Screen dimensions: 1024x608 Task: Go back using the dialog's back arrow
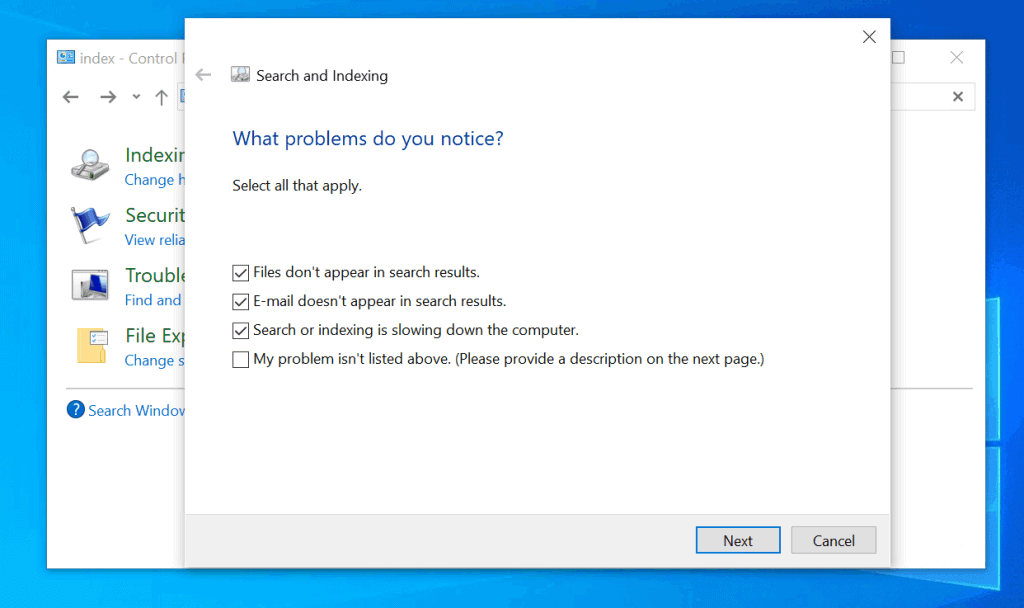coord(203,74)
